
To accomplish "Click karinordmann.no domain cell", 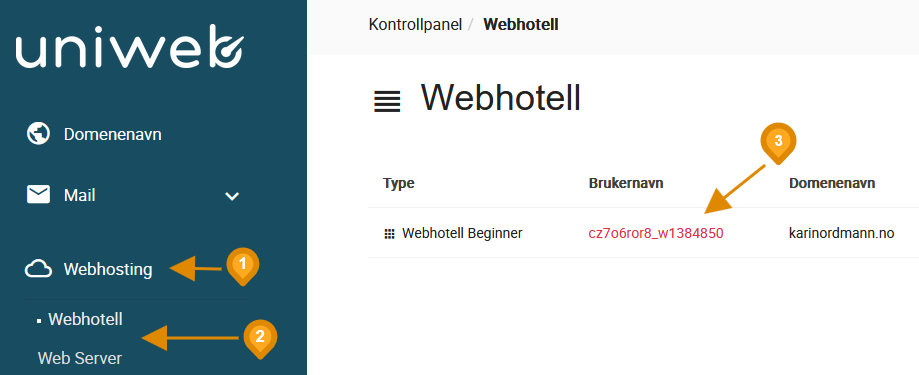I will [x=842, y=233].
